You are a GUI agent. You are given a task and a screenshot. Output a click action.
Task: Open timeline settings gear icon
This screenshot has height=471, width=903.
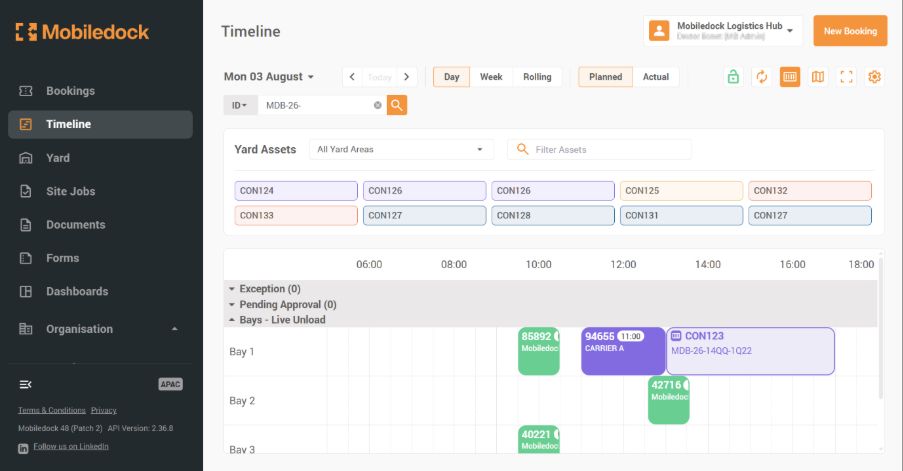pyautogui.click(x=874, y=77)
